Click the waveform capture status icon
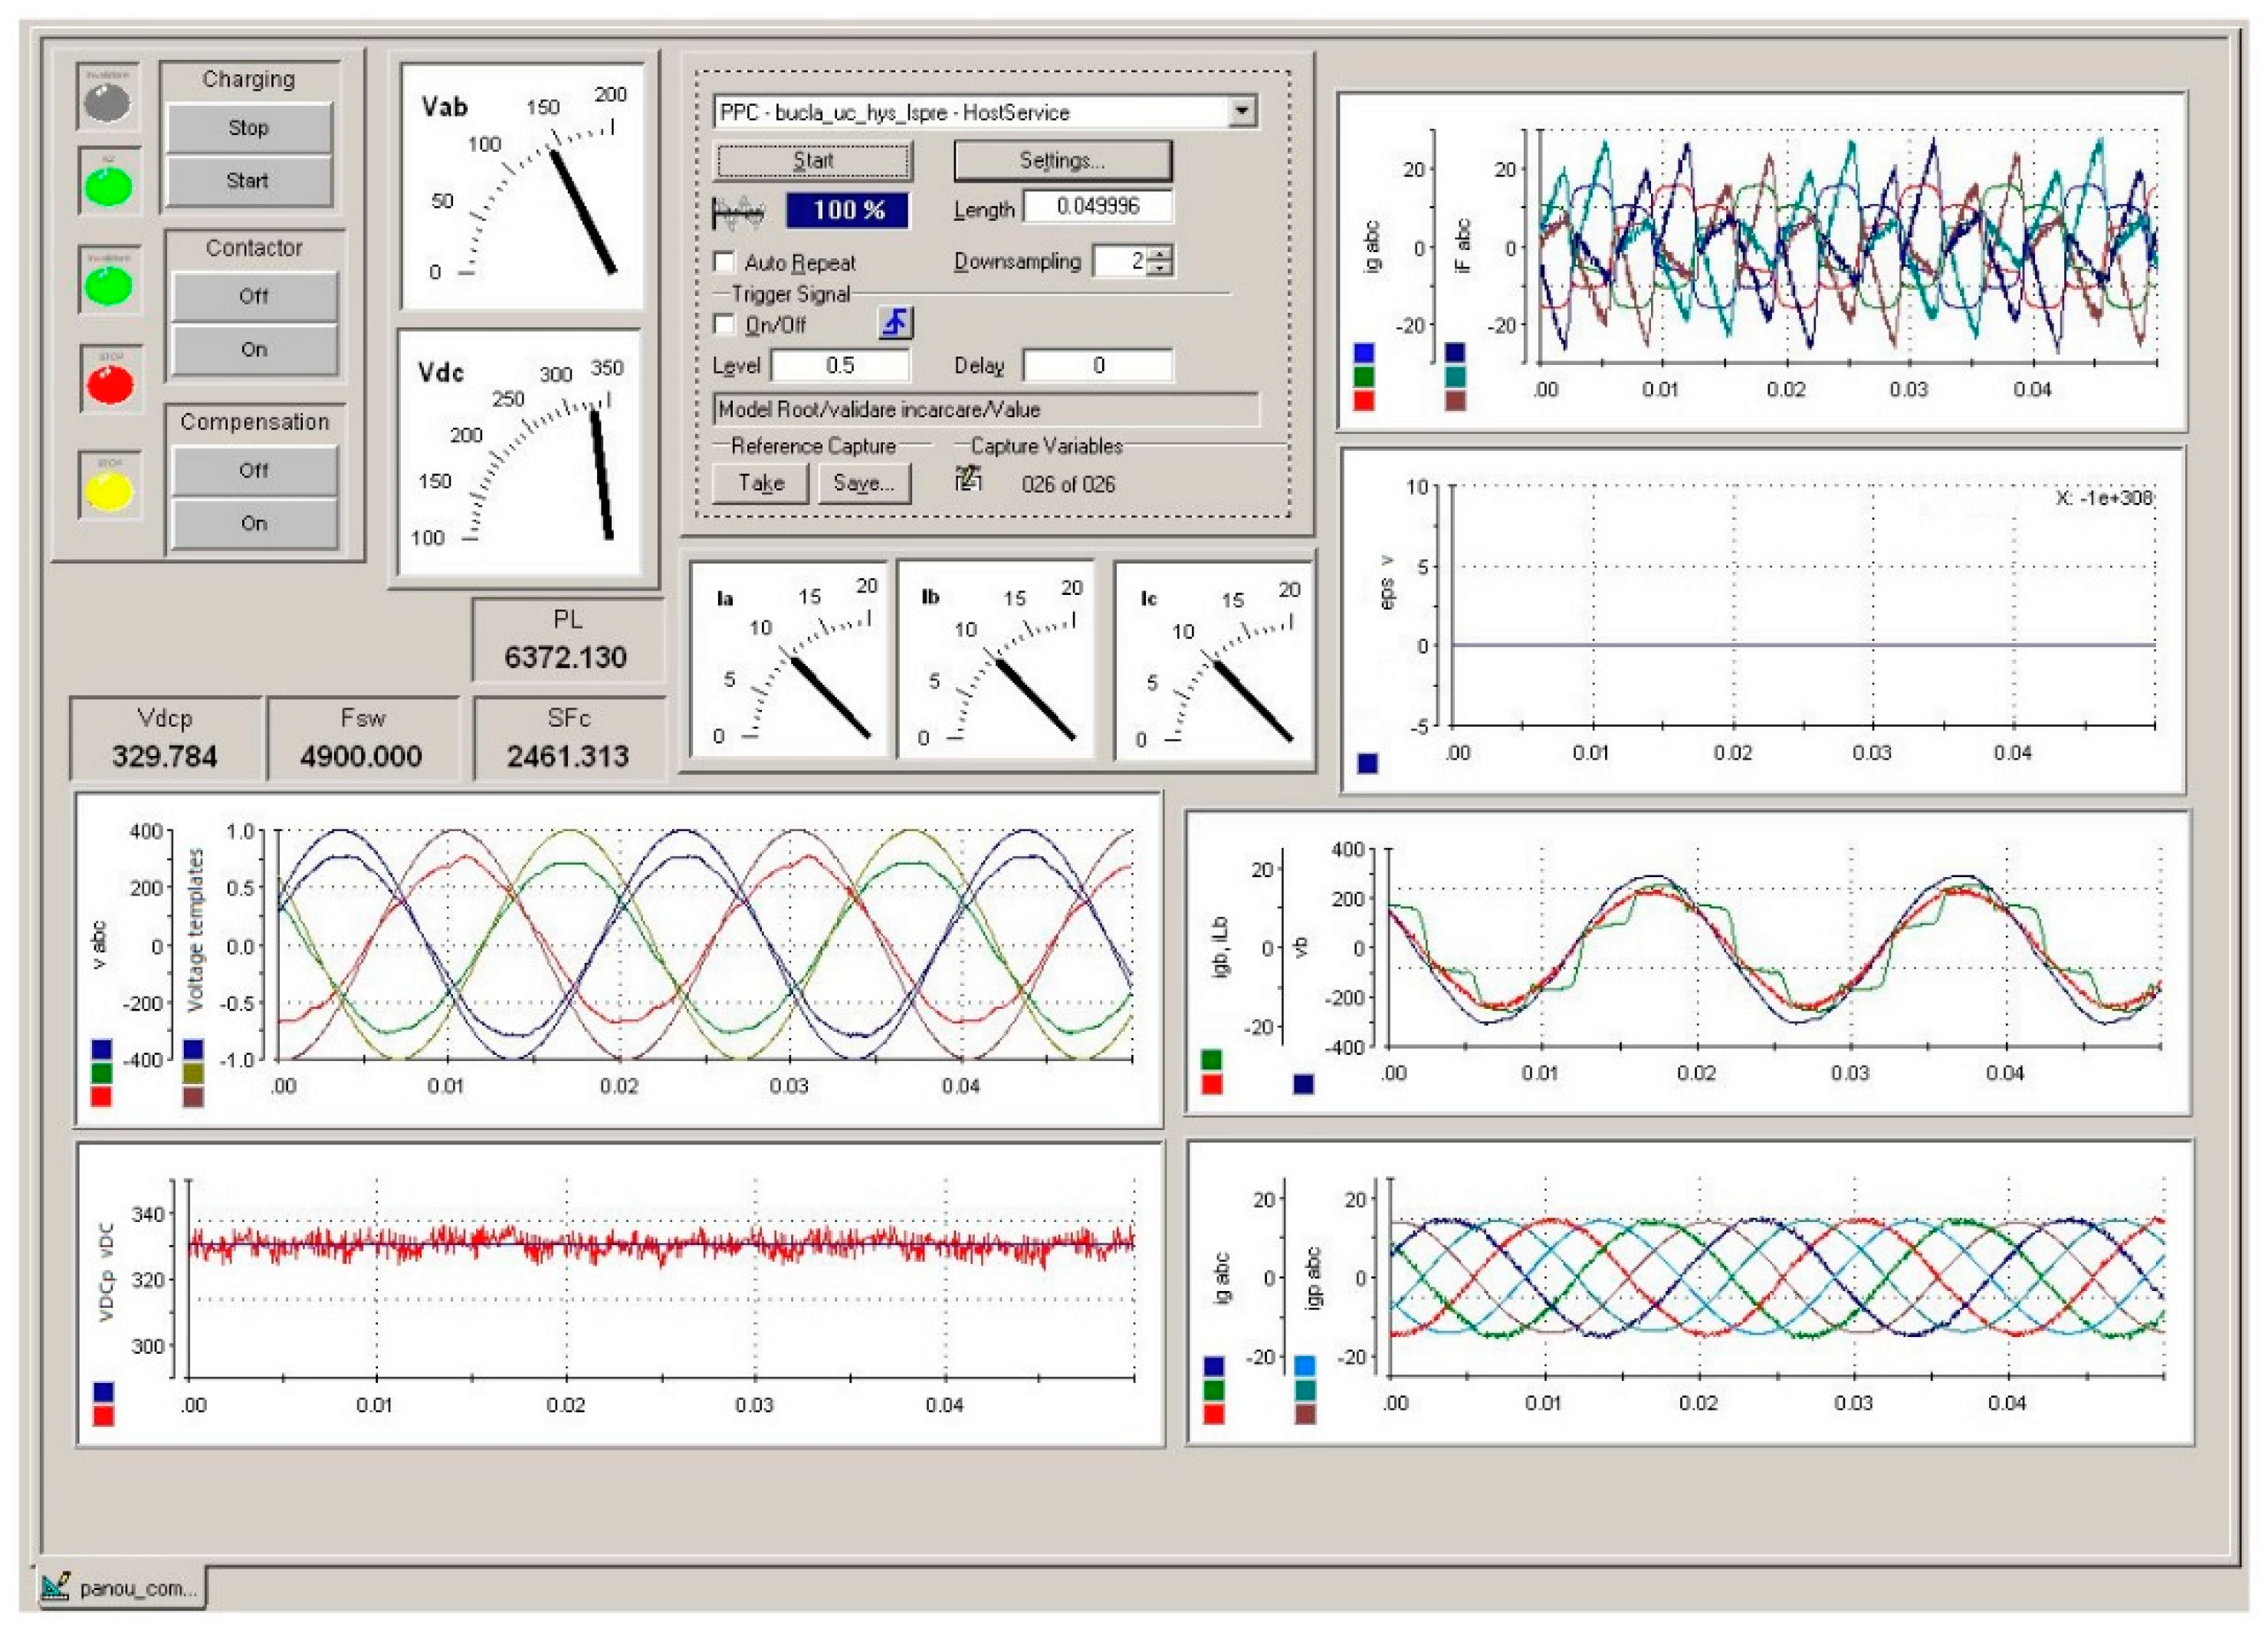The image size is (2268, 1636). point(738,212)
